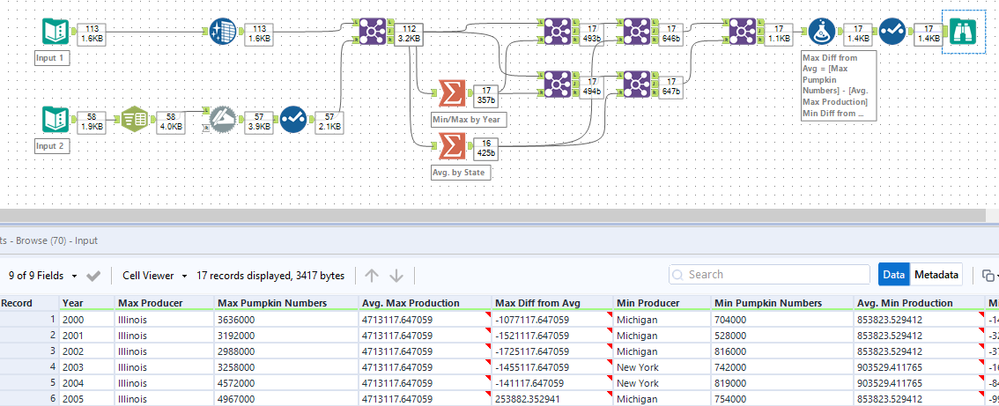Click the Select tool before the Browse tool
Viewport: 999px width, 406px height.
coord(892,32)
